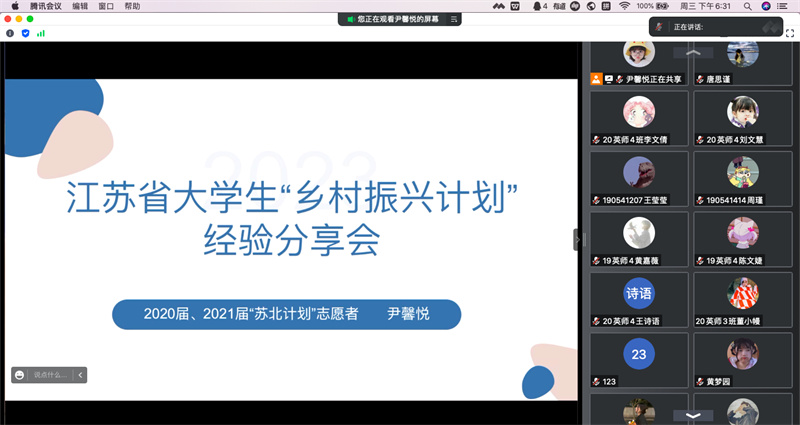This screenshot has width=800, height=425.
Task: Open the Apple menu
Action: 15,6
